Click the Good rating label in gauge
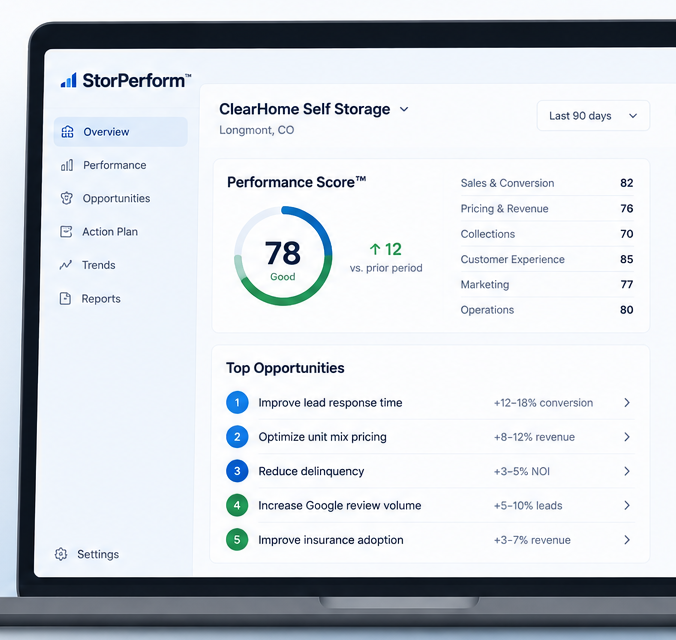 (x=283, y=277)
